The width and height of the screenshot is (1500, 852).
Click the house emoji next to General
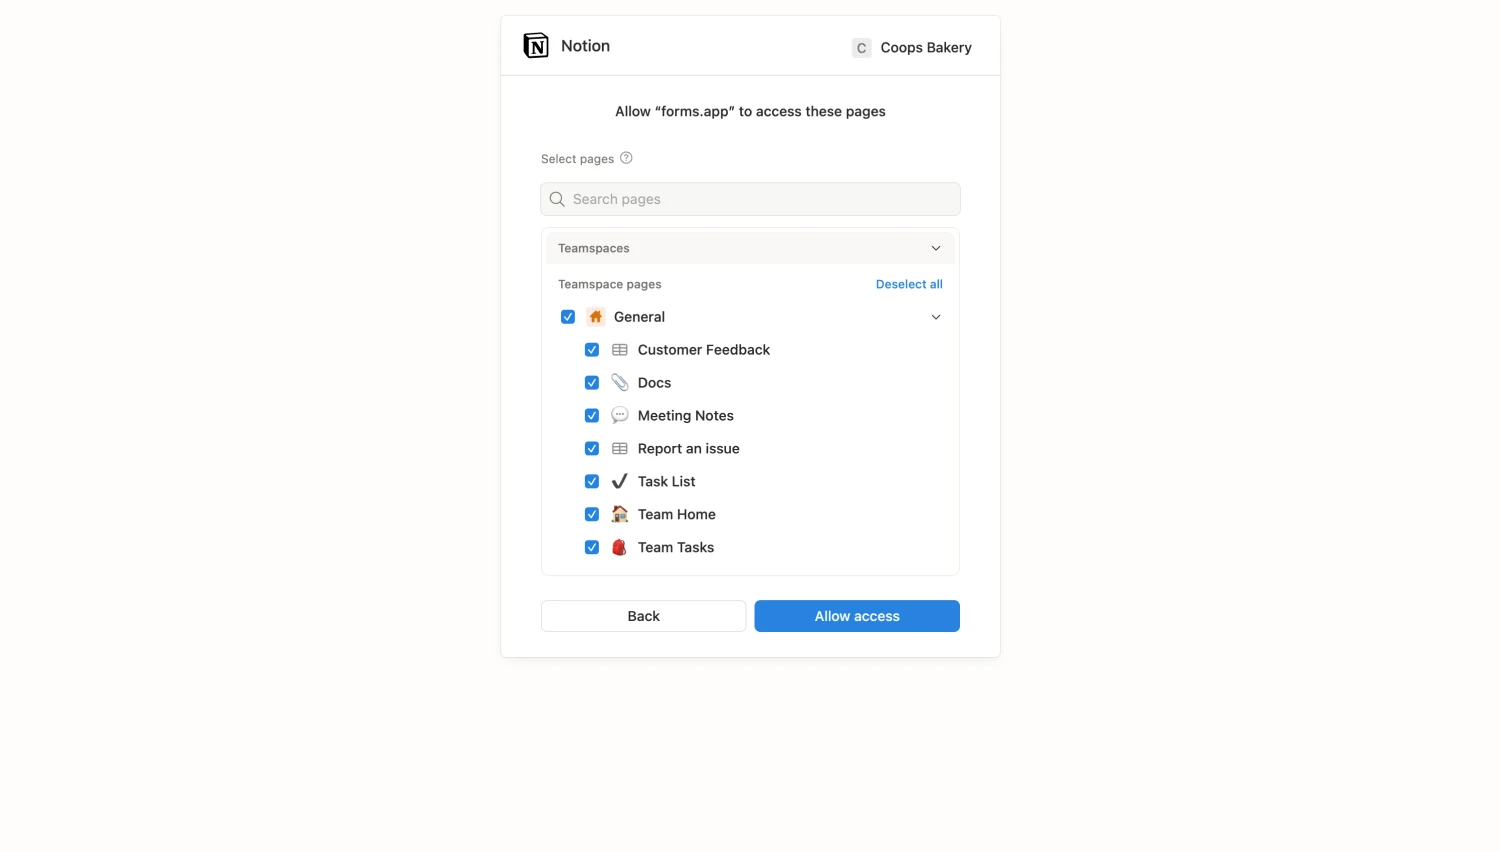click(x=595, y=316)
